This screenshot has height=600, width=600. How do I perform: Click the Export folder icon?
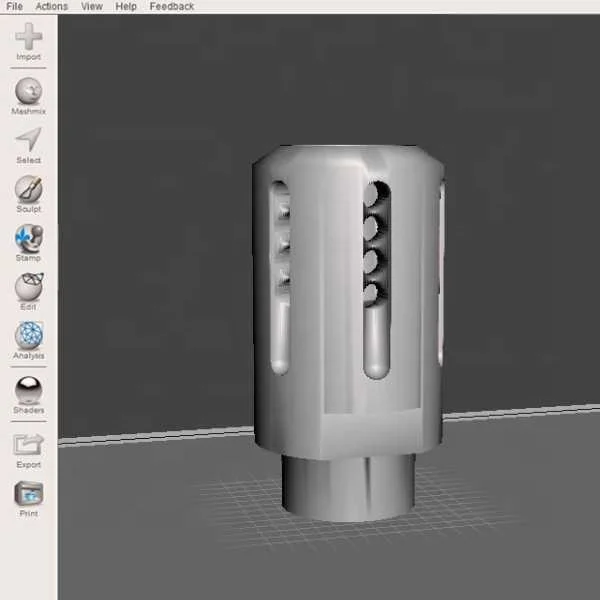pyautogui.click(x=29, y=445)
